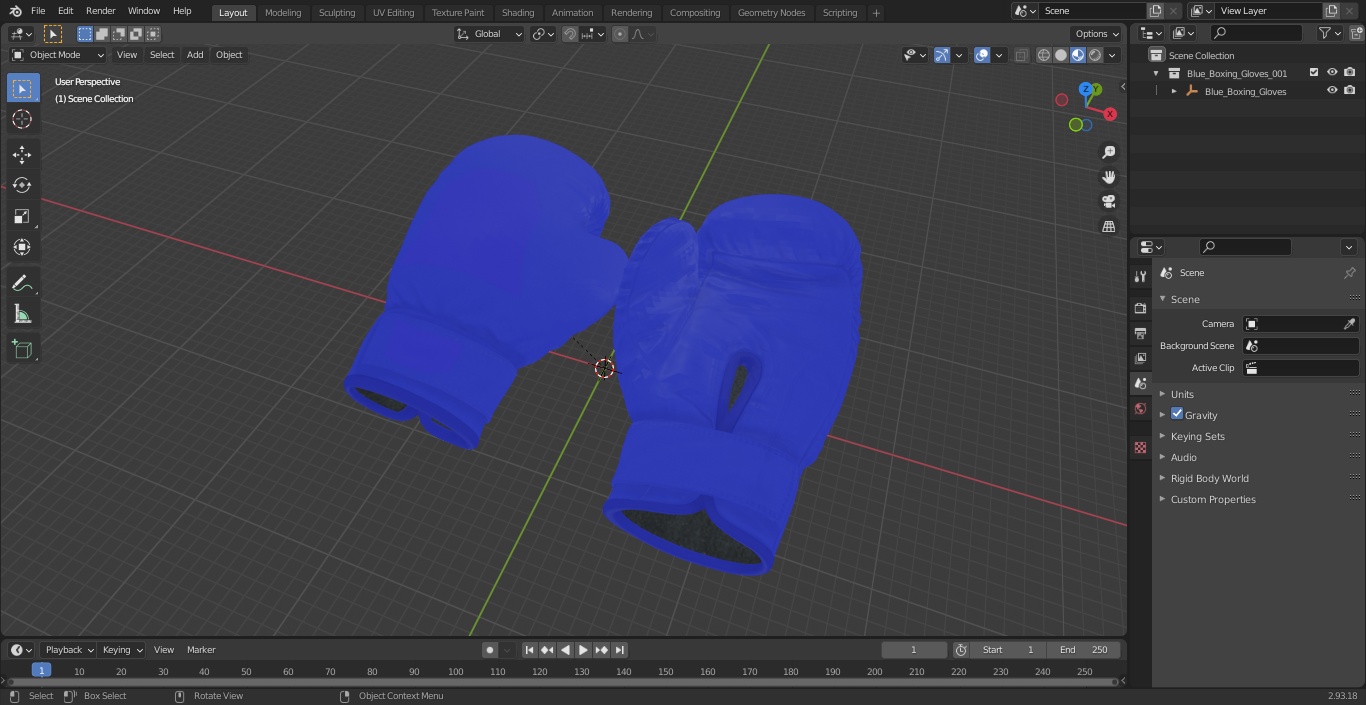1366x705 pixels.
Task: Open the Object Mode dropdown
Action: pos(57,55)
